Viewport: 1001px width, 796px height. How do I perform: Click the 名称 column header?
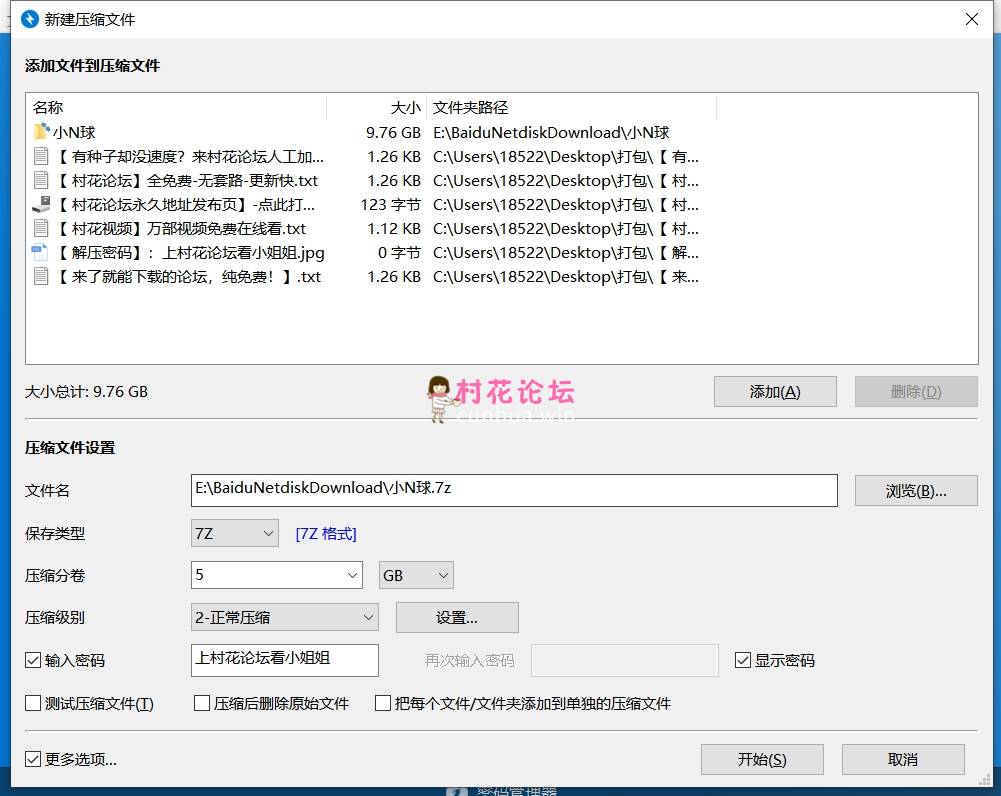click(176, 107)
